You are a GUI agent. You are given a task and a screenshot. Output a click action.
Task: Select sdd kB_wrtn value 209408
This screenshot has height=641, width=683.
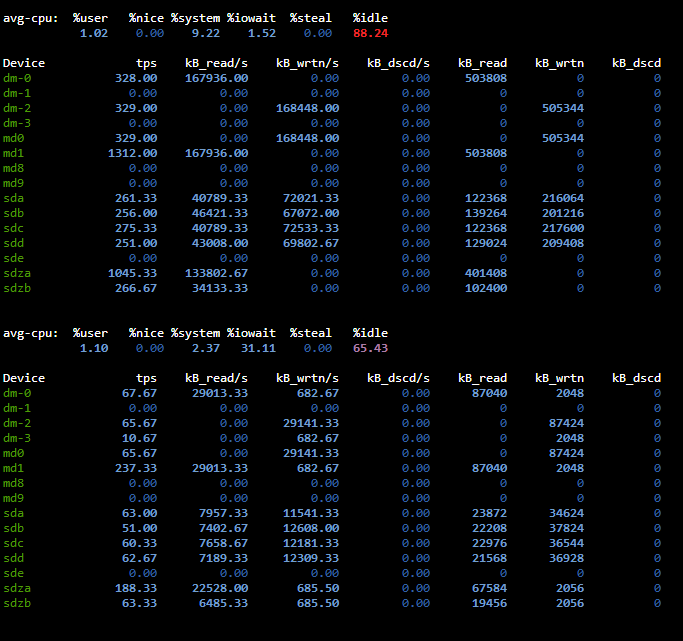(x=563, y=243)
